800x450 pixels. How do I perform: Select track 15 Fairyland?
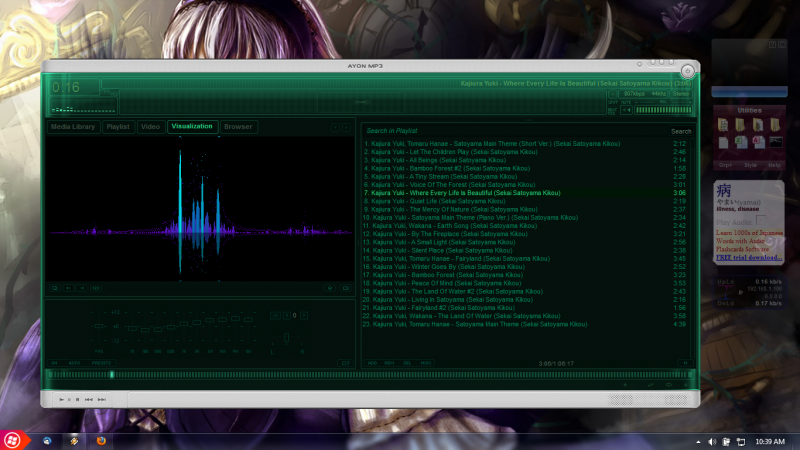(524, 259)
